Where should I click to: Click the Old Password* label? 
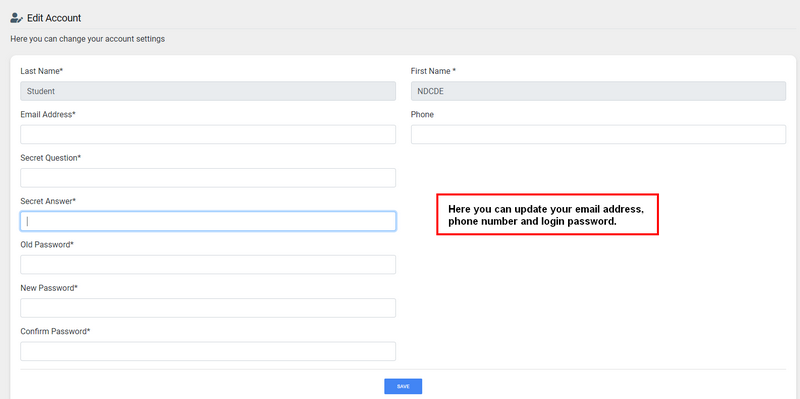coord(47,245)
